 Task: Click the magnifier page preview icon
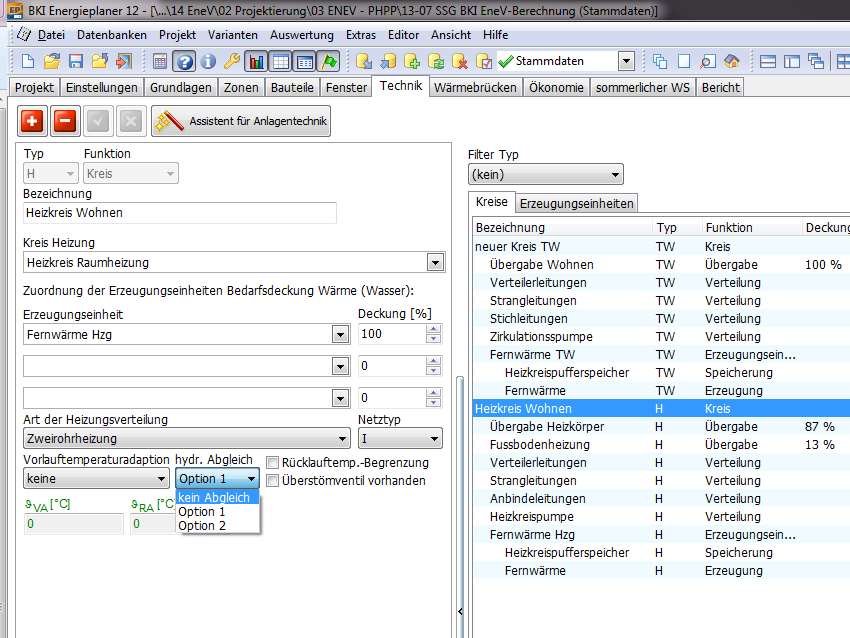pyautogui.click(x=707, y=61)
